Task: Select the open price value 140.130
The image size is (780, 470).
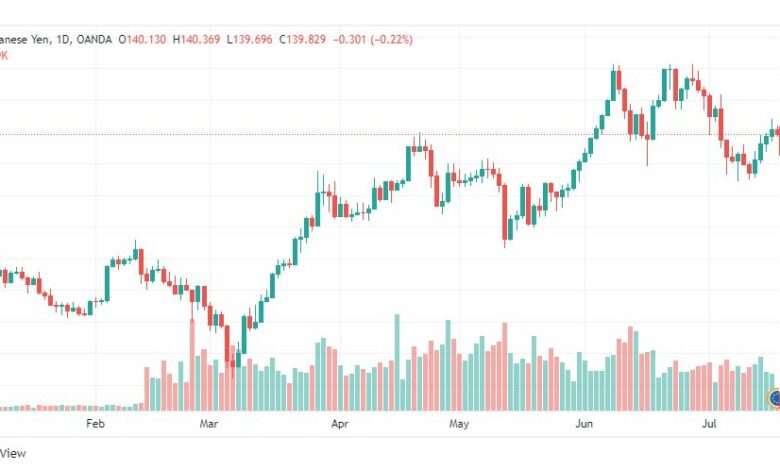Action: click(x=146, y=40)
